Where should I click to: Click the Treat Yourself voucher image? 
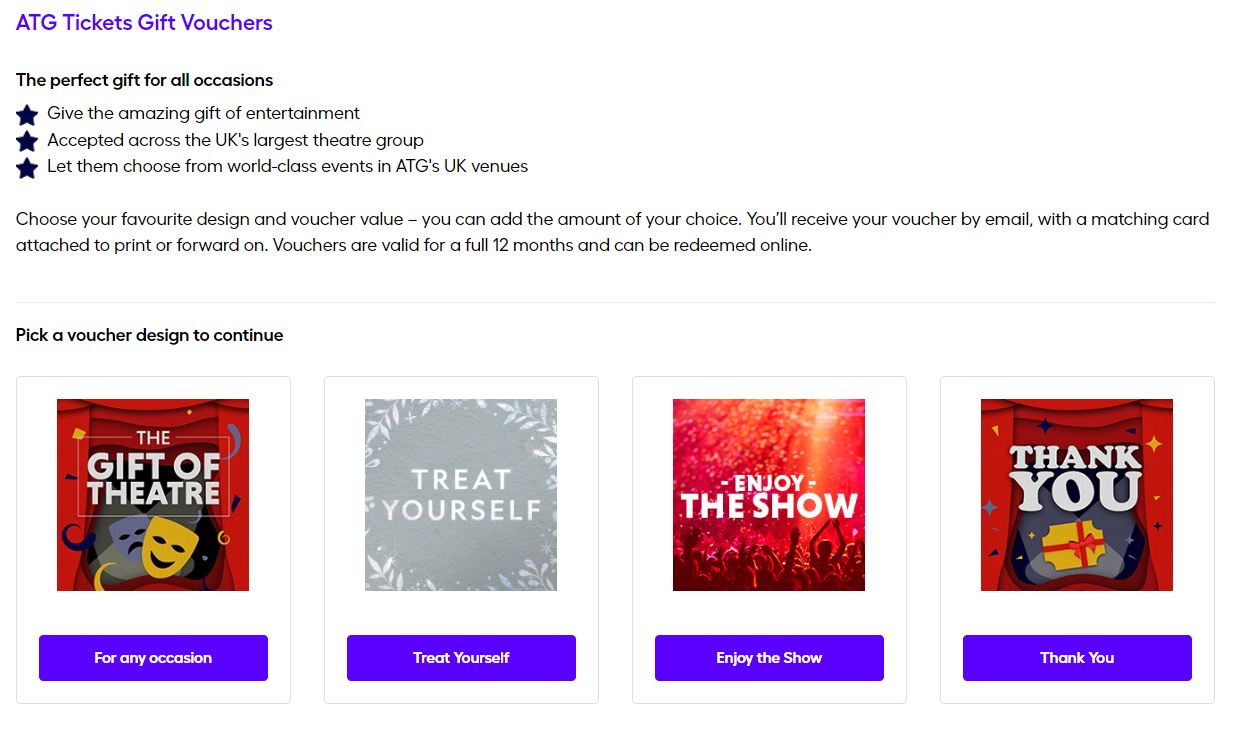[x=460, y=494]
